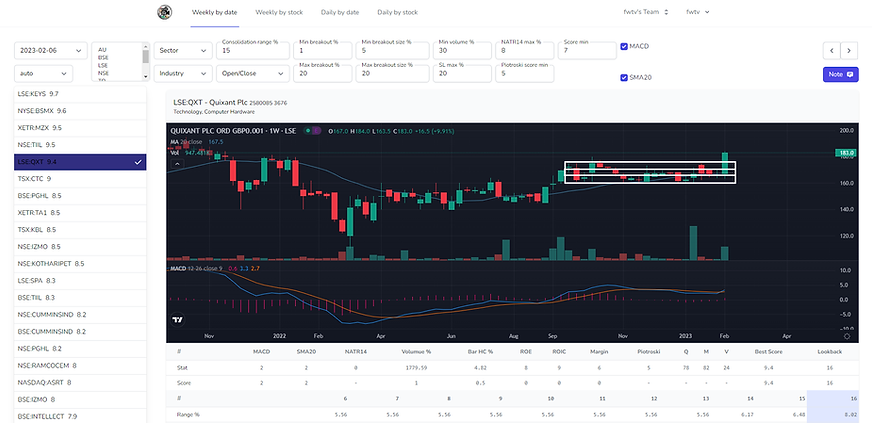The image size is (872, 423).
Task: Click exchange list scroll-down arrow
Action: [146, 77]
